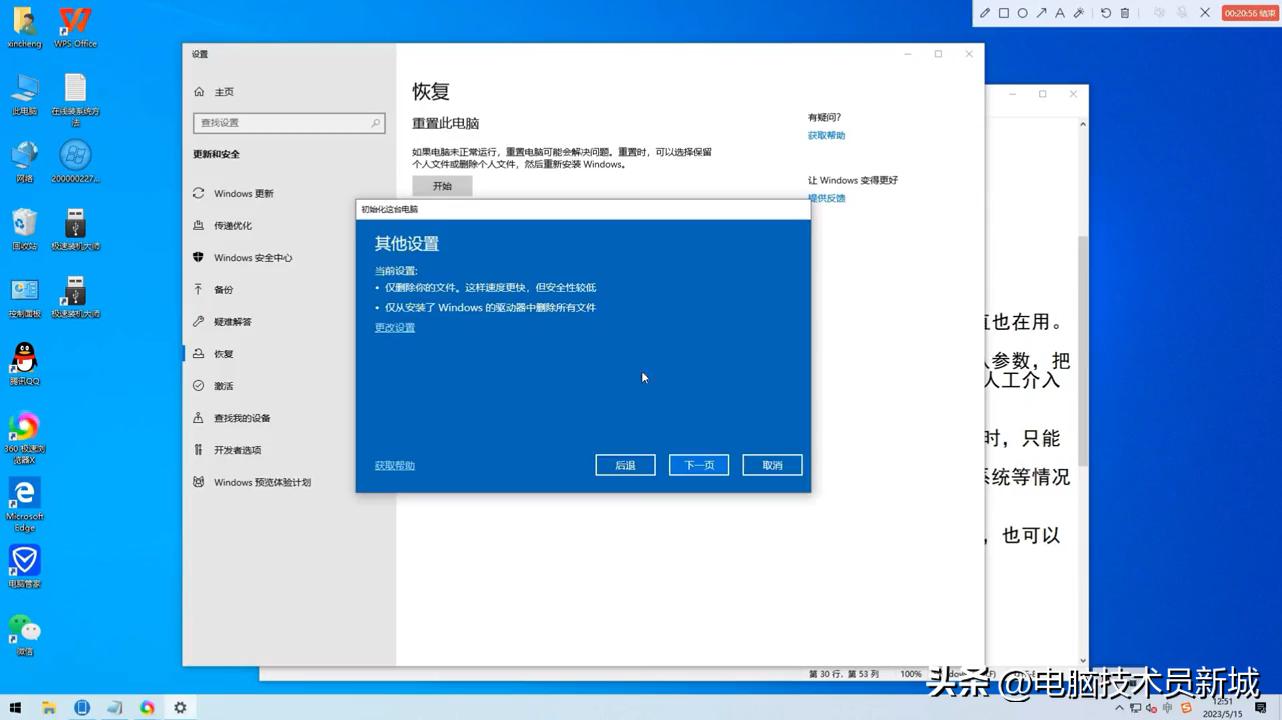Click the 下一页 button in the dialog

(698, 464)
